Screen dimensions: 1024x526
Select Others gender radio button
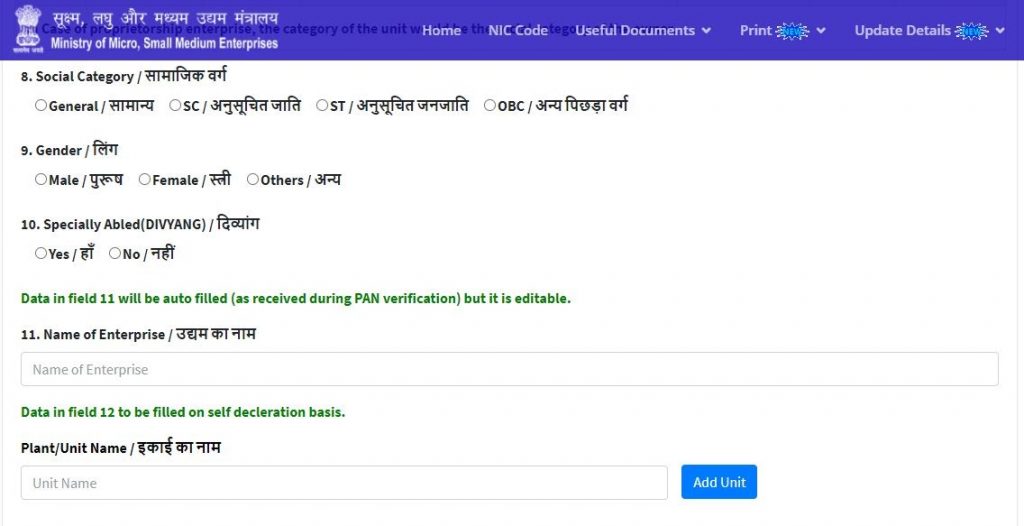(x=253, y=180)
